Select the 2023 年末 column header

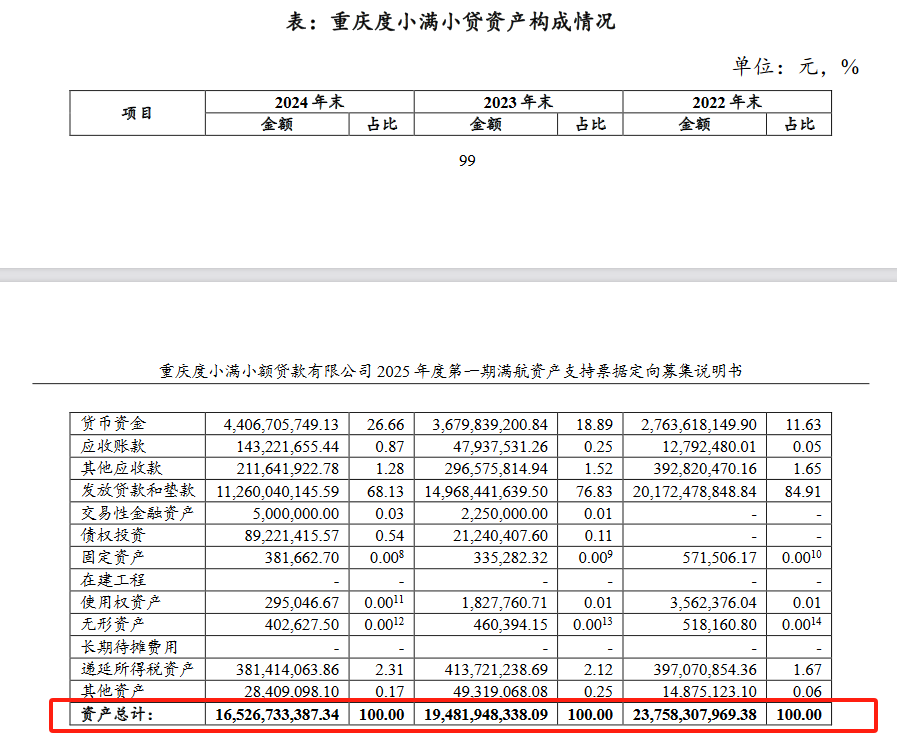[518, 102]
